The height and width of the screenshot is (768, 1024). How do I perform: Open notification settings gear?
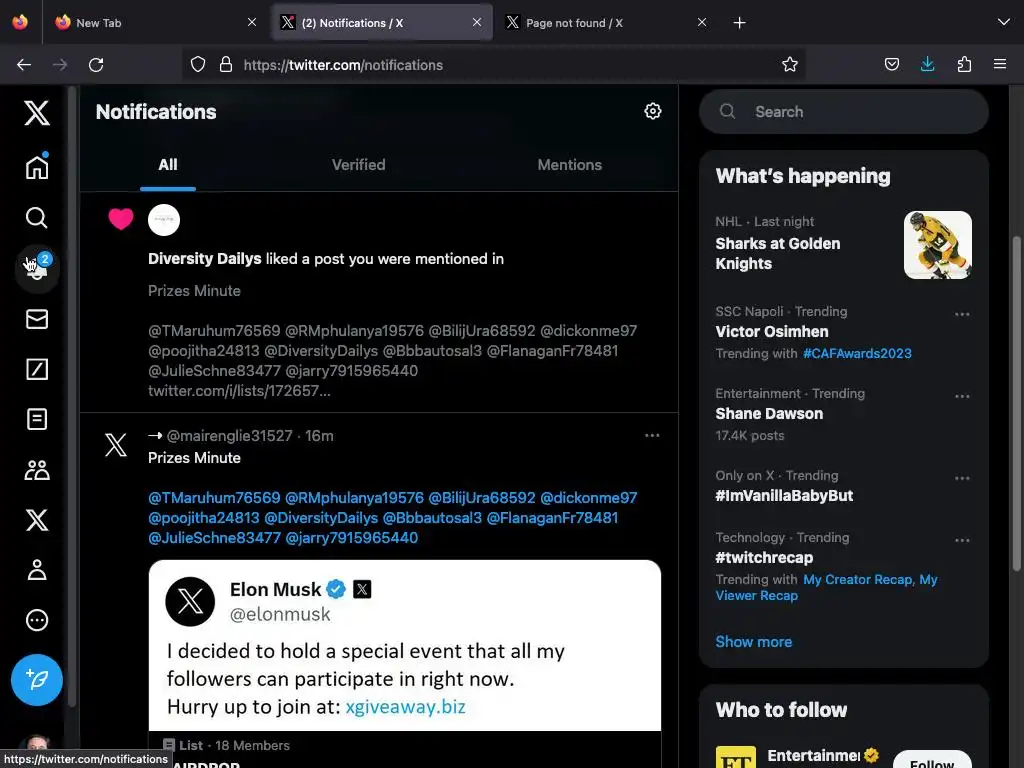[x=653, y=112]
